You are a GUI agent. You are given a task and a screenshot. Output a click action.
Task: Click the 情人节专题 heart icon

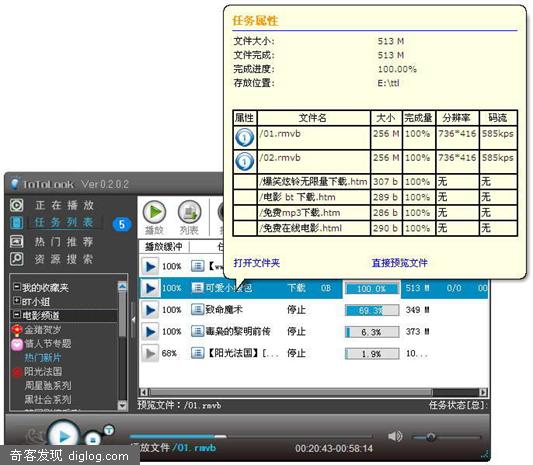(17, 344)
